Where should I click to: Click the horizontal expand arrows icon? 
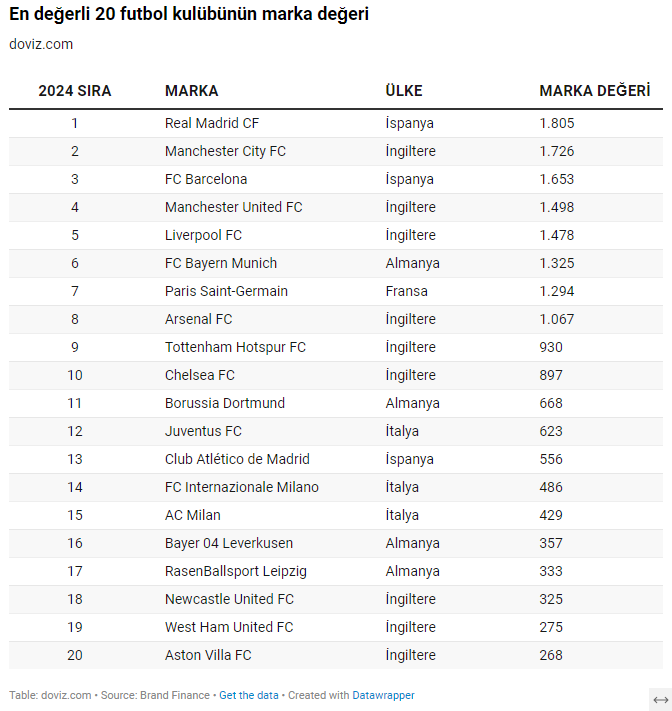(x=660, y=699)
